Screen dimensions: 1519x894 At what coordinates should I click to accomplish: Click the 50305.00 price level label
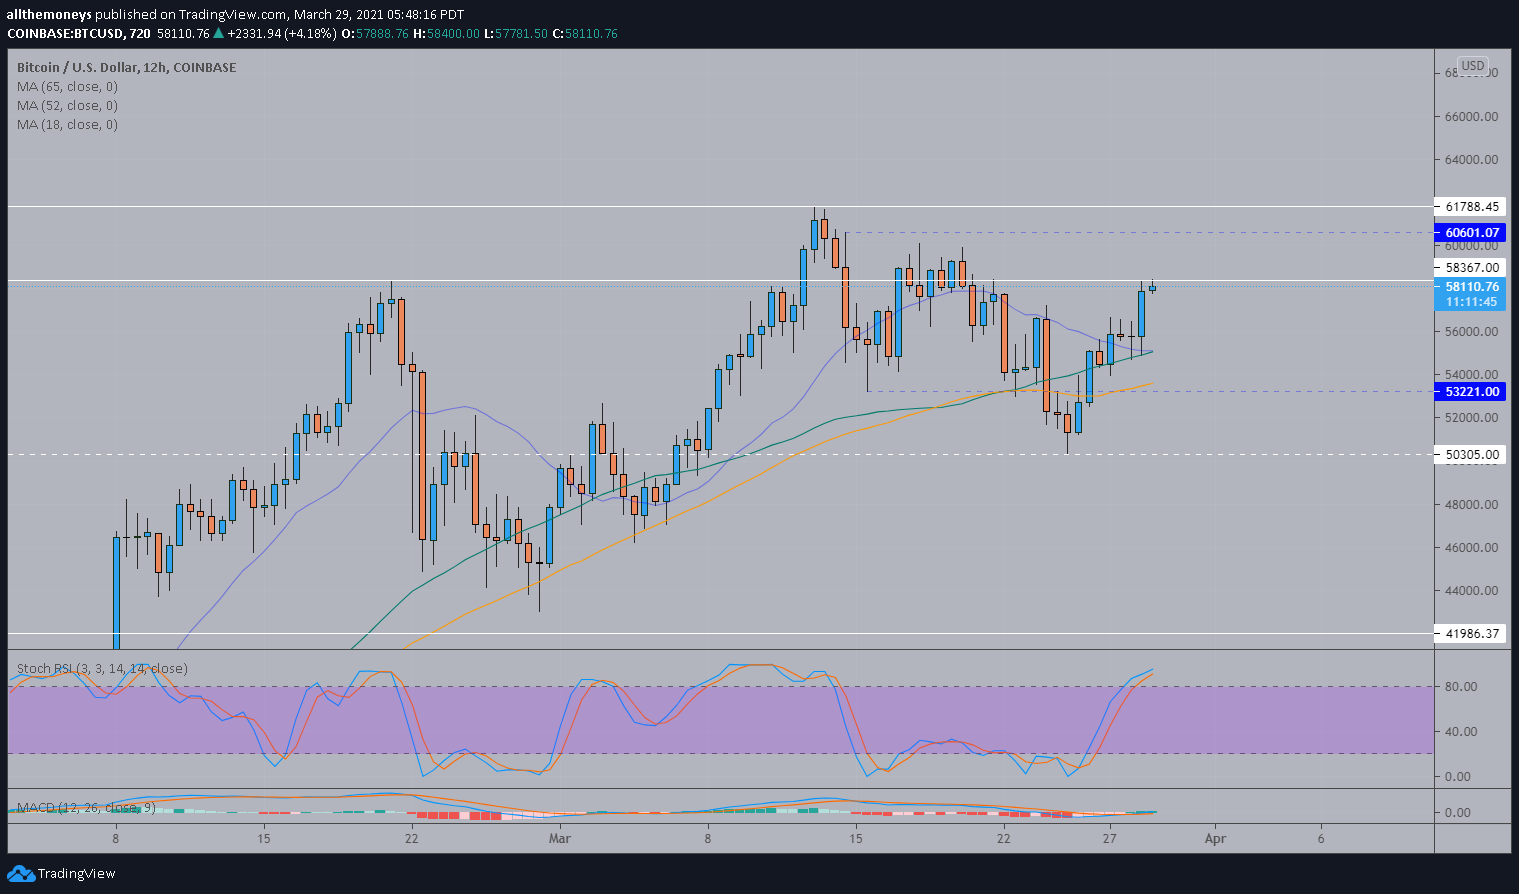coord(1472,455)
